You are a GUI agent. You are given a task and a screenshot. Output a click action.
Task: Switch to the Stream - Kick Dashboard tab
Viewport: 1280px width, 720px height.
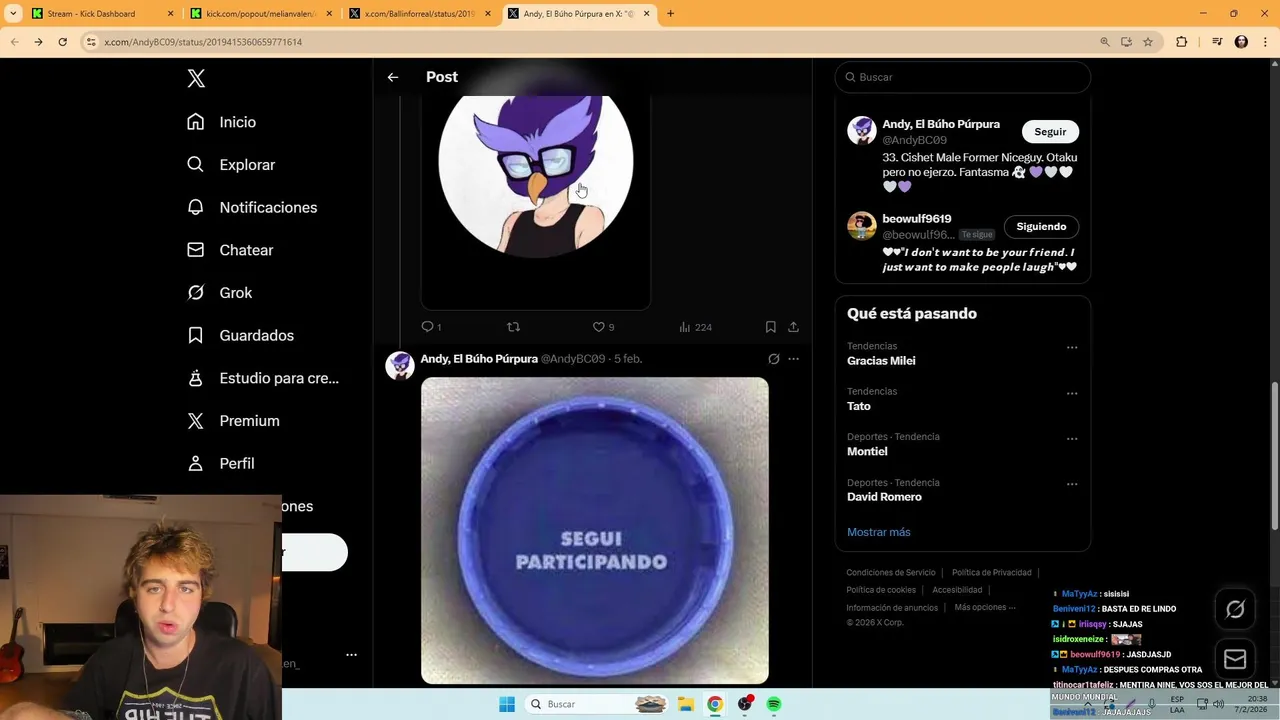[102, 14]
